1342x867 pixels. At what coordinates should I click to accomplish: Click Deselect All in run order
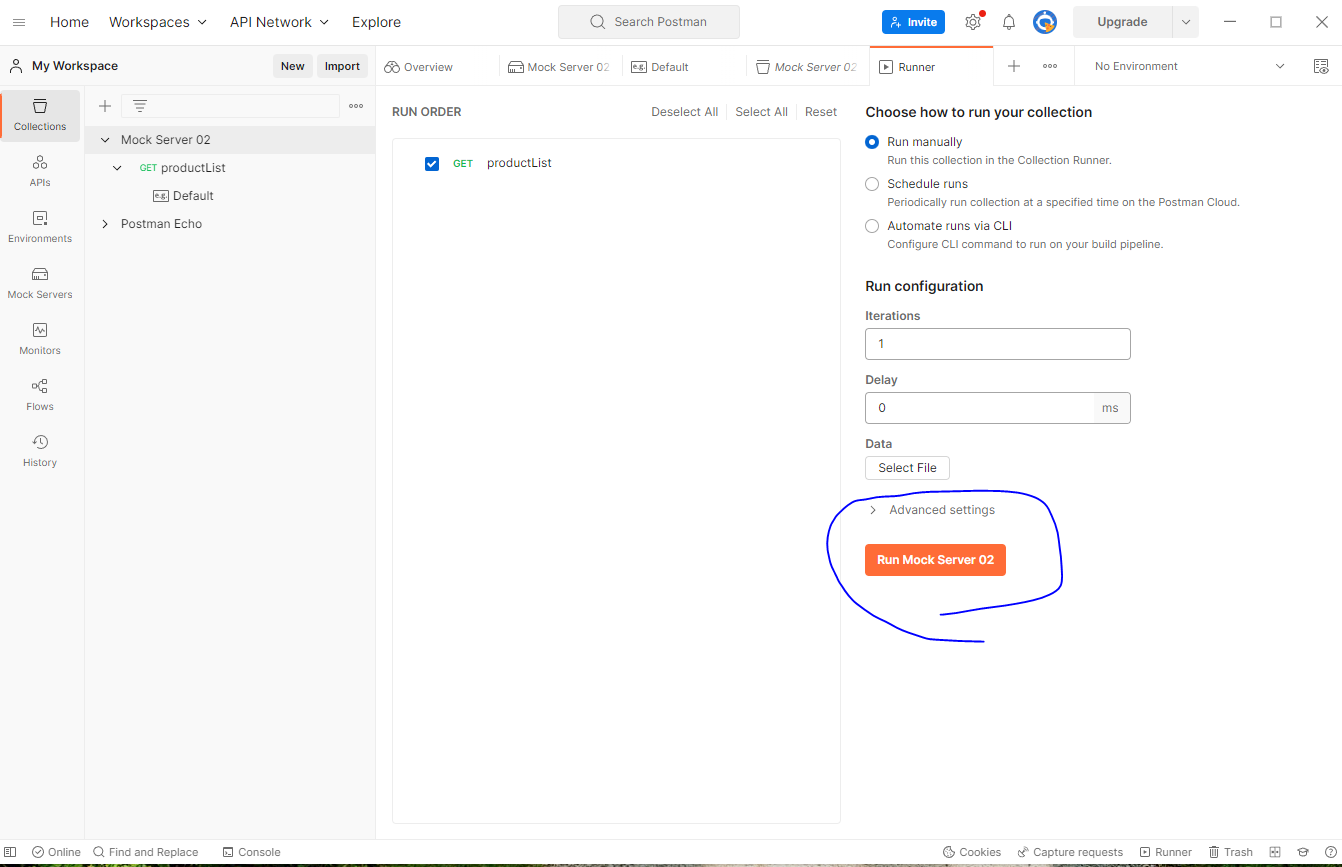click(x=684, y=112)
